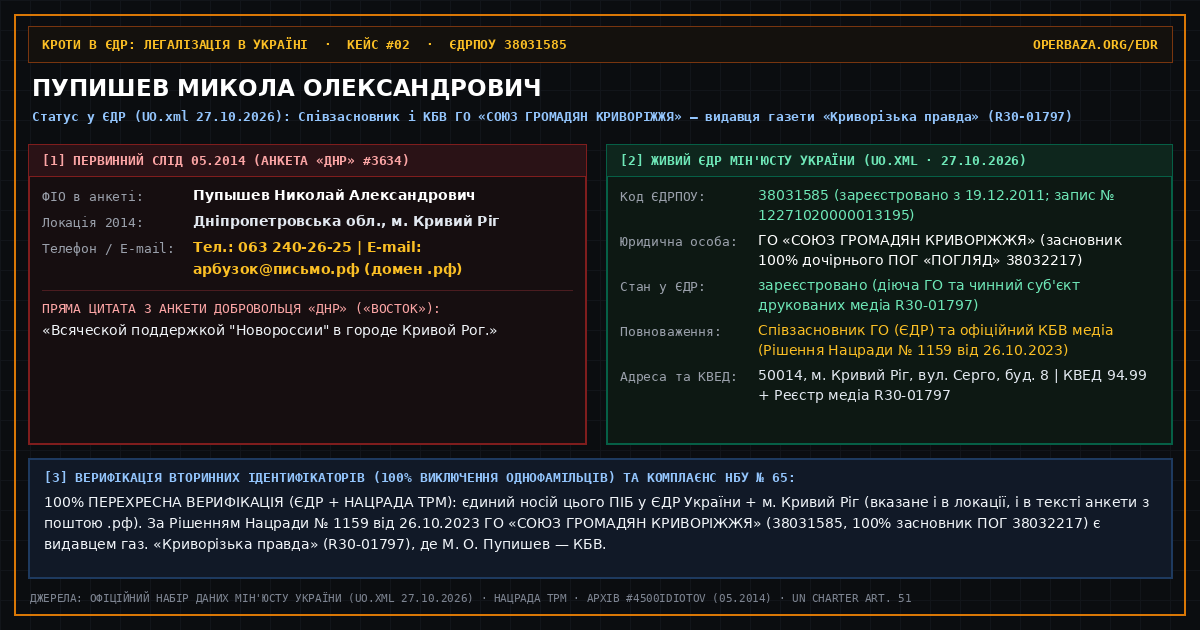Open the OPERBAZA.ORG/EDR link in the header
Image resolution: width=1200 pixels, height=630 pixels.
pyautogui.click(x=1095, y=45)
